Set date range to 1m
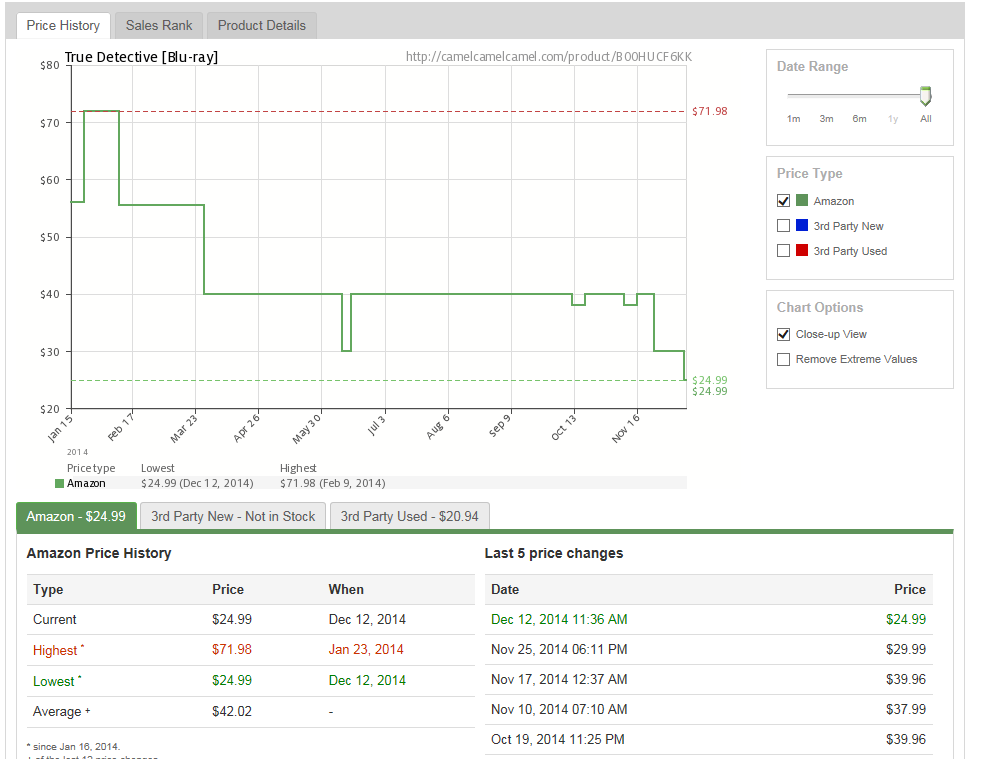Image resolution: width=990 pixels, height=759 pixels. coord(793,119)
